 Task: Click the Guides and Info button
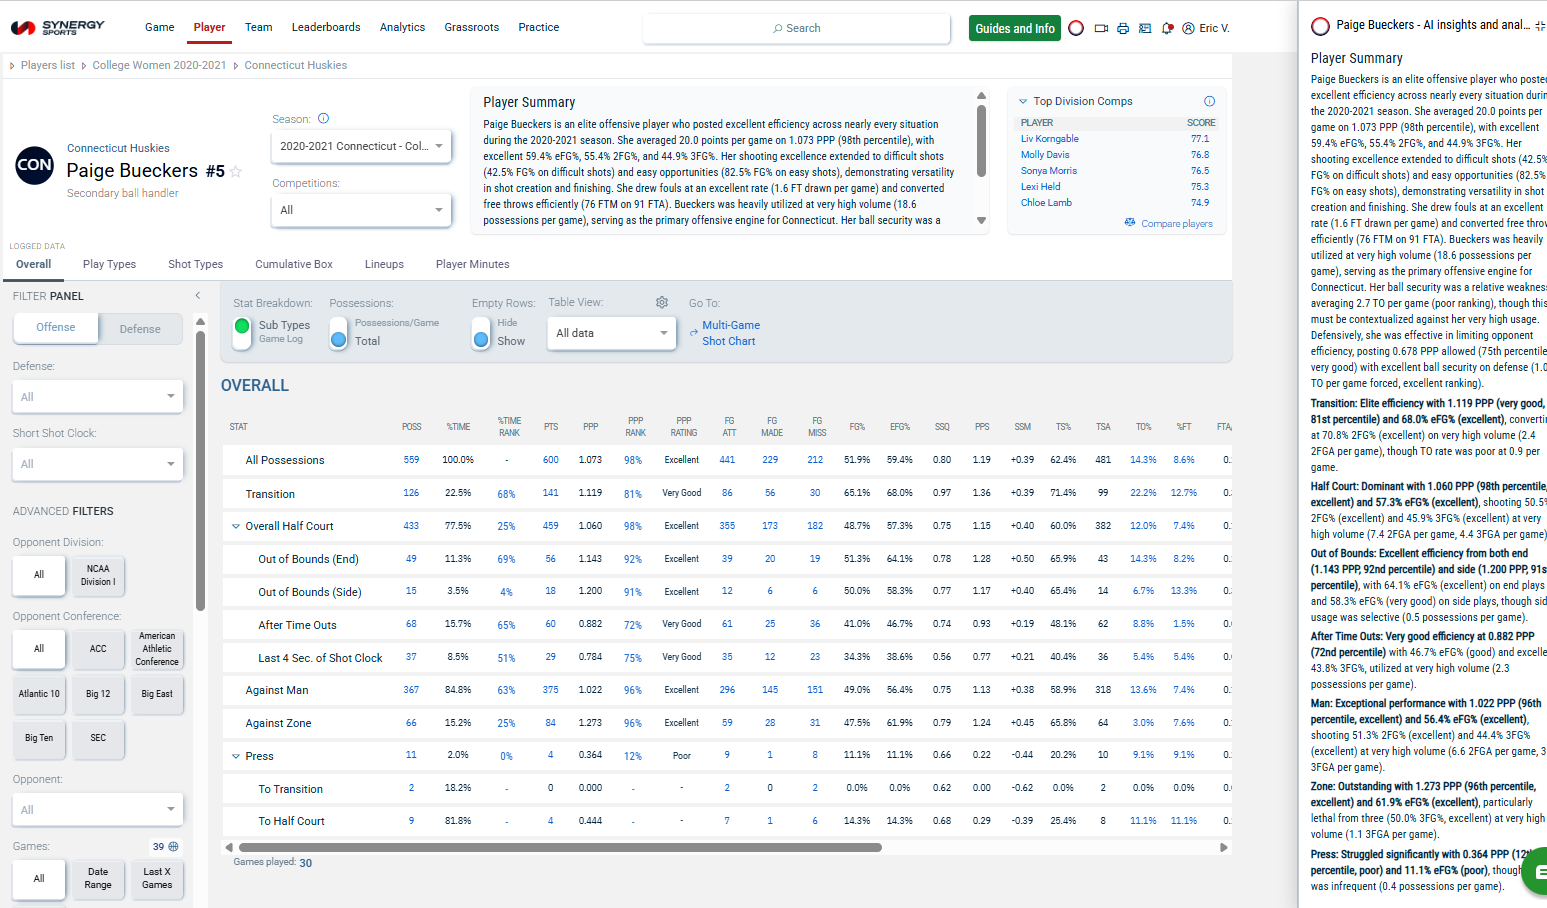coord(1015,28)
